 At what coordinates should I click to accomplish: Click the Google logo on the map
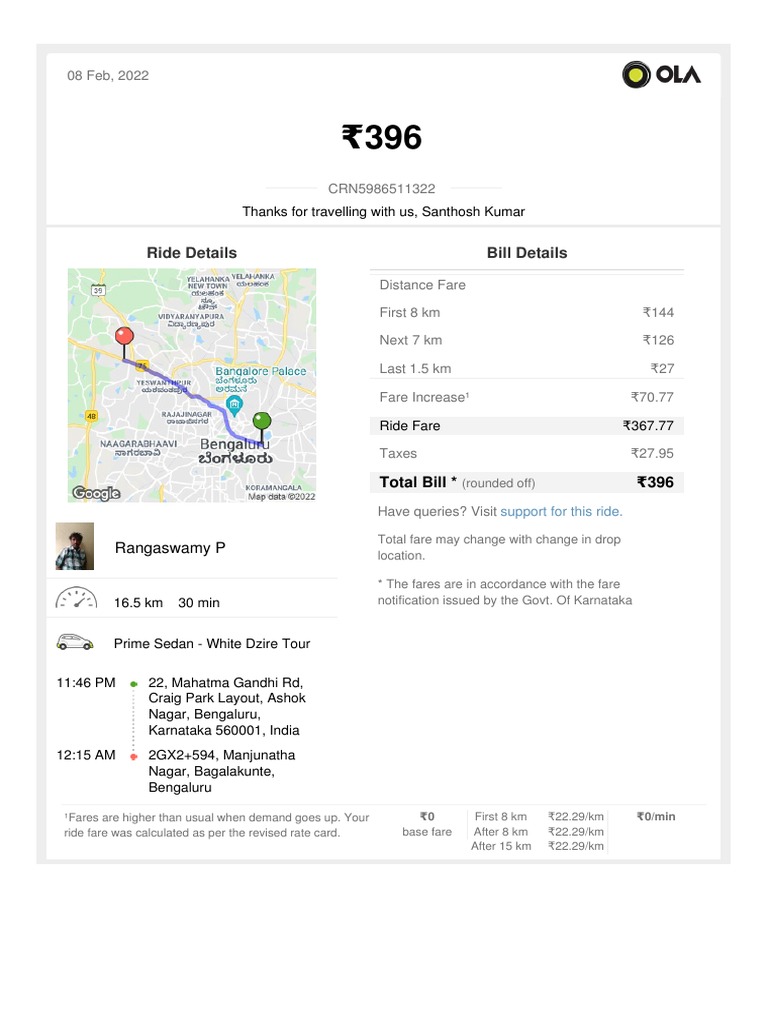click(x=96, y=492)
